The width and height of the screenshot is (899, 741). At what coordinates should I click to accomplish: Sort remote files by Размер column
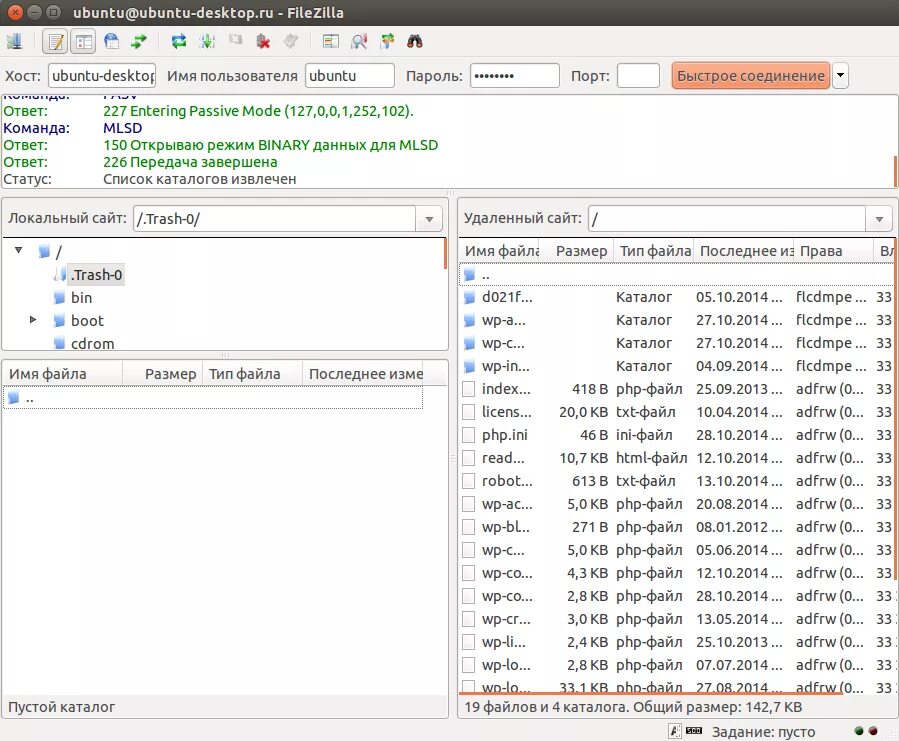tap(577, 251)
